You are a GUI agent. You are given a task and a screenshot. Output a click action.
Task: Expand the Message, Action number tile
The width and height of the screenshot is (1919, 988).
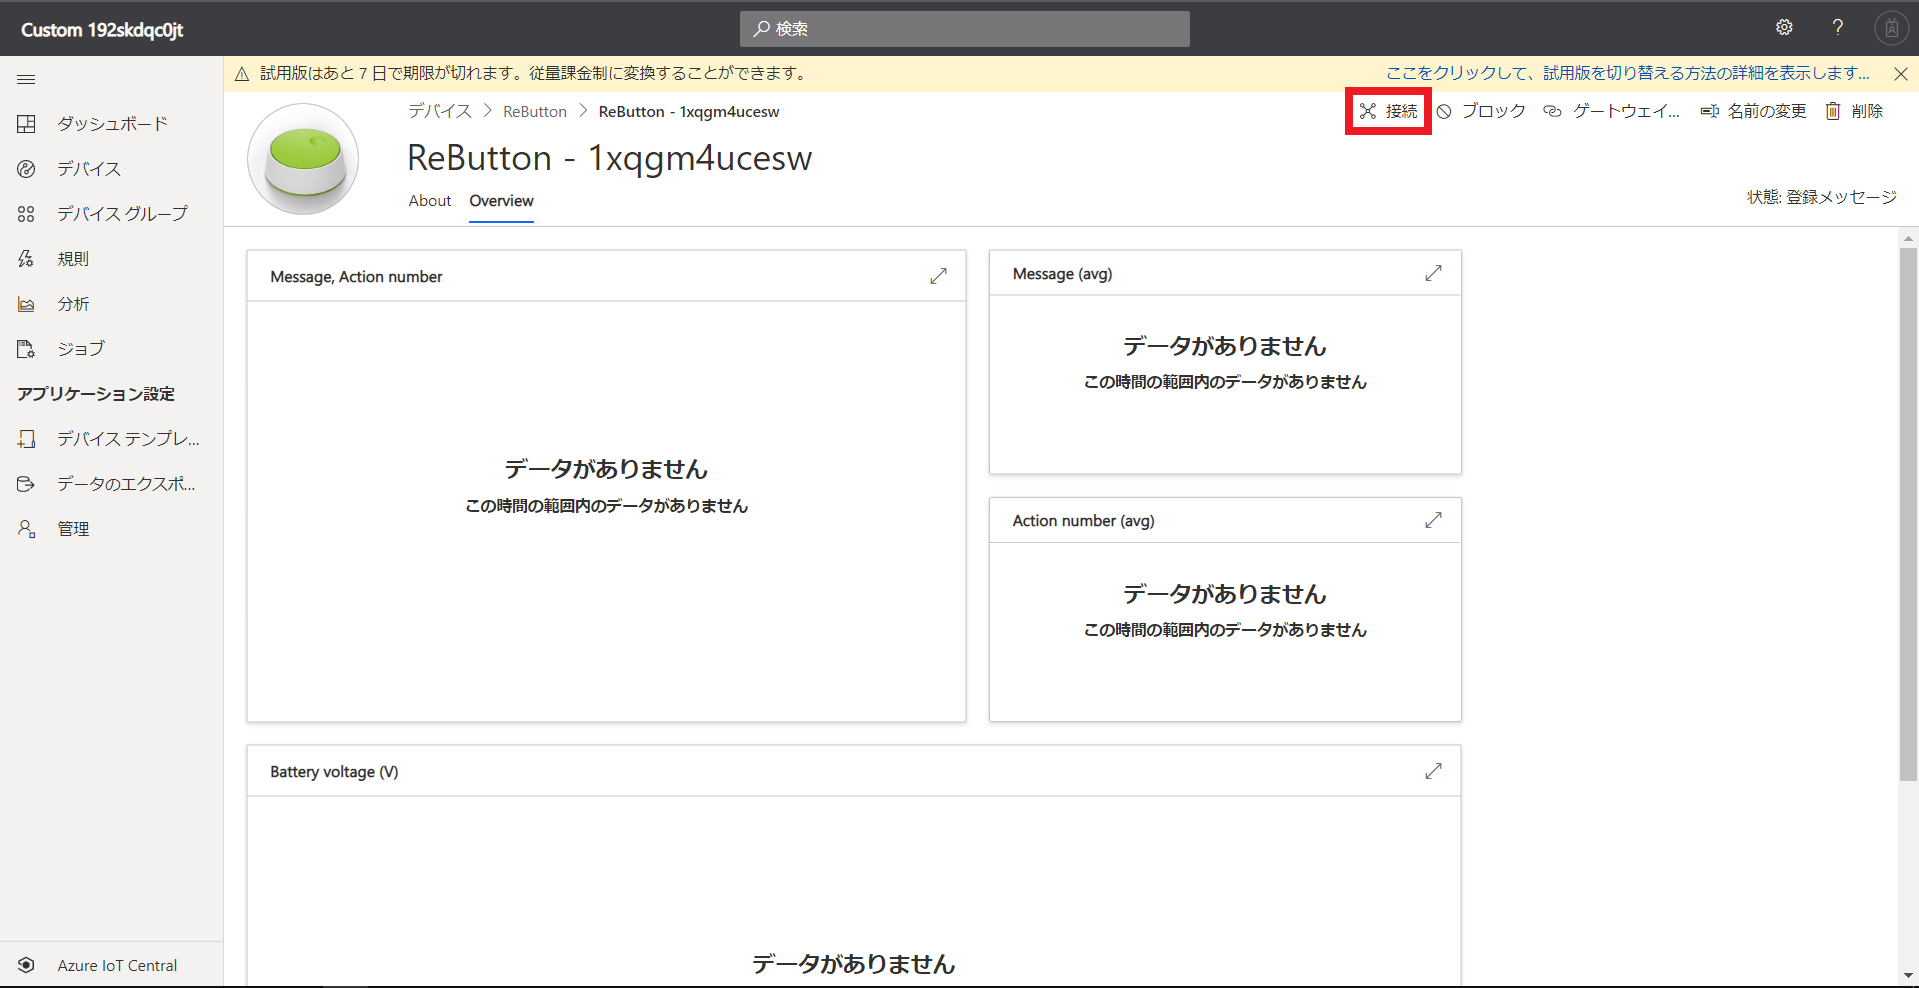pyautogui.click(x=938, y=276)
